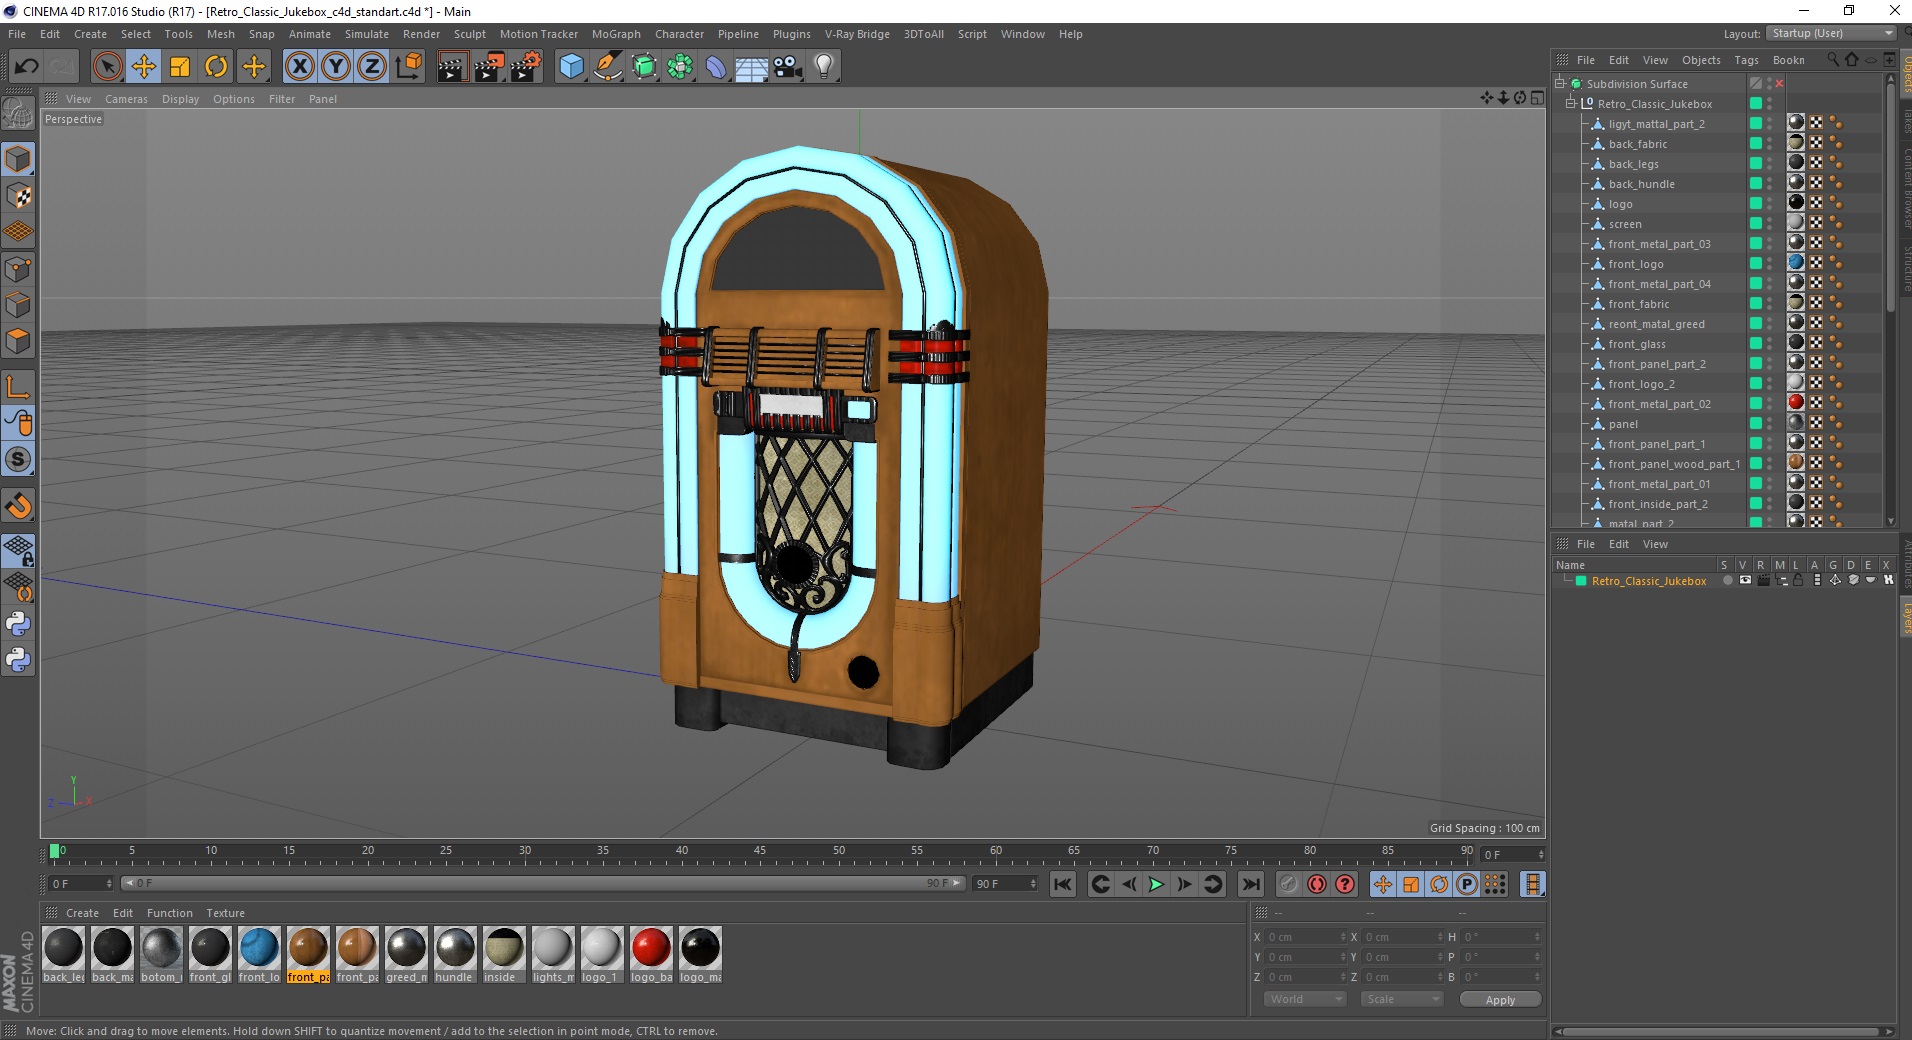This screenshot has width=1912, height=1040.
Task: Open the MoGraph menu
Action: tap(616, 34)
